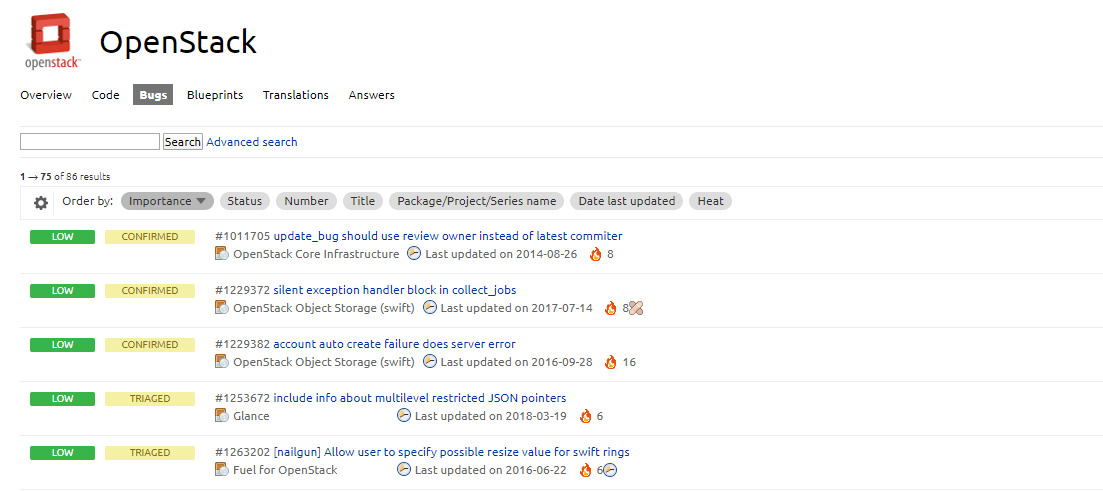Click project icon next to Glance

click(x=222, y=416)
